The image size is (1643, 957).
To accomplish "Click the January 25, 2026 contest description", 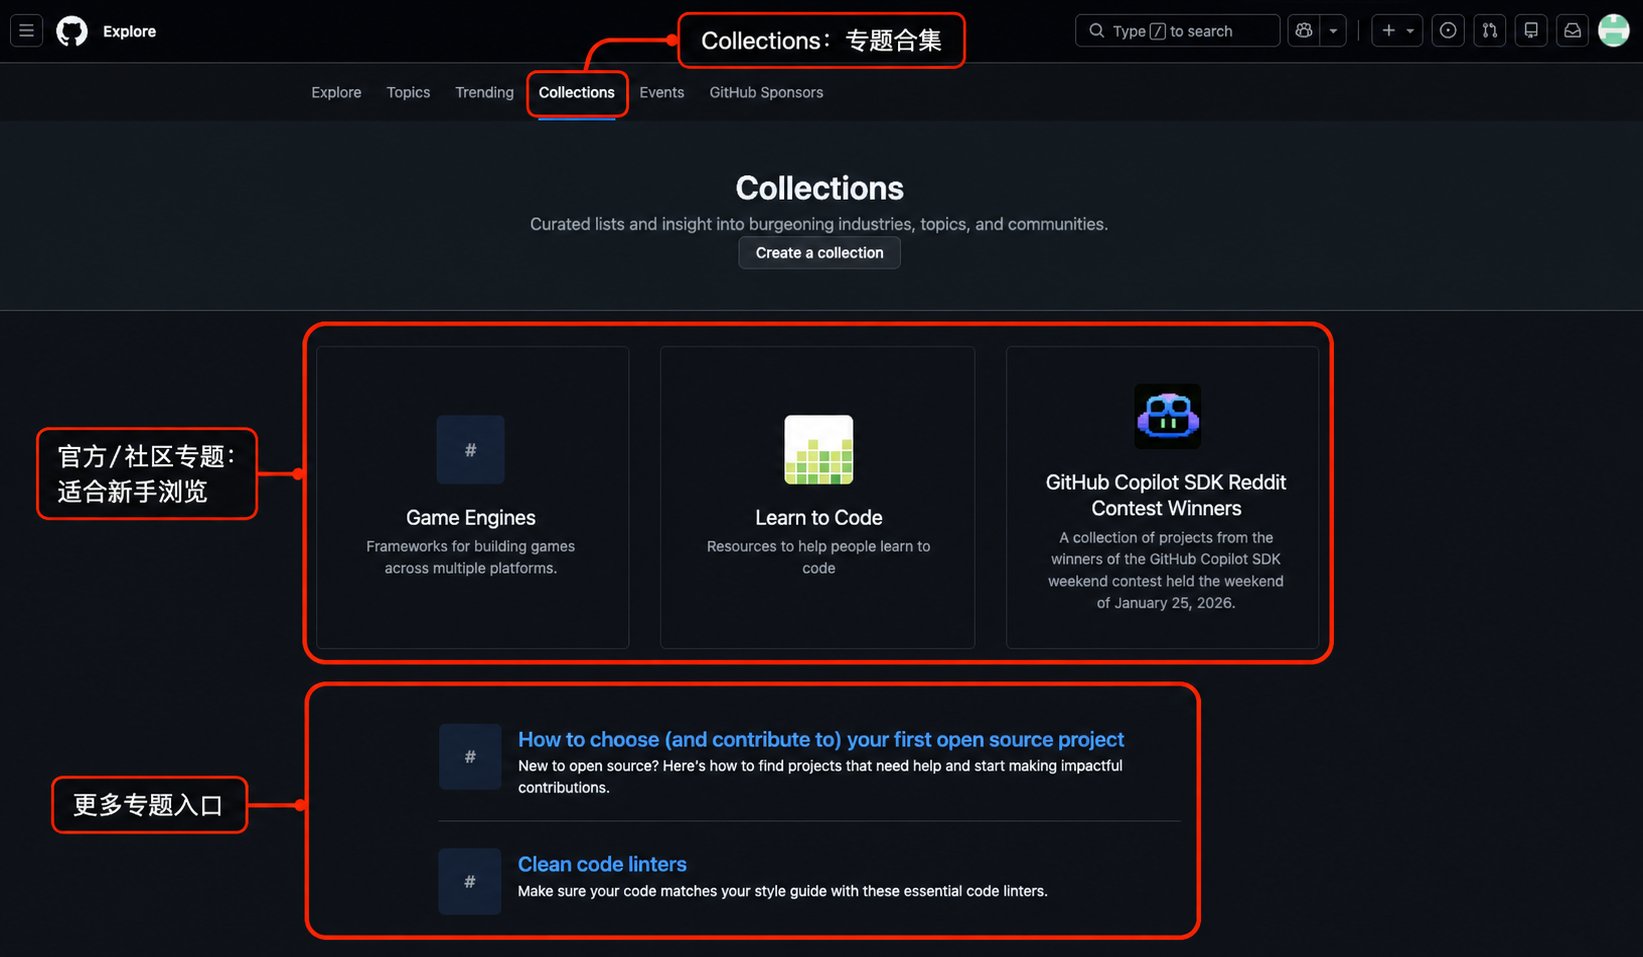I will click(x=1166, y=570).
